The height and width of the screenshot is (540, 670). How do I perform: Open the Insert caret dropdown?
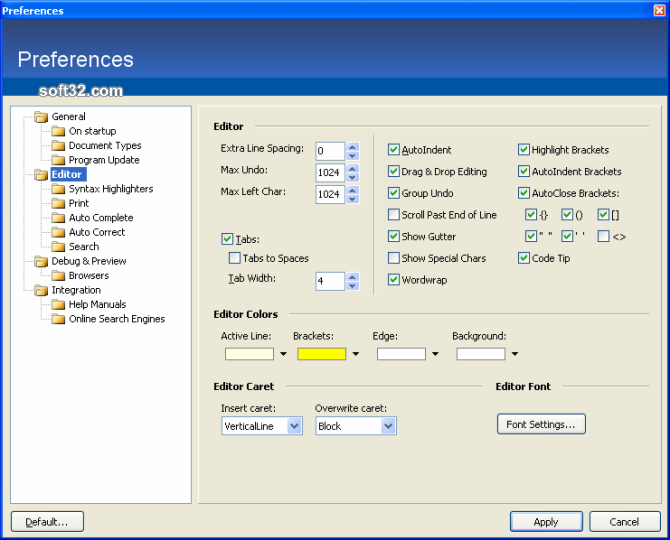pos(294,426)
